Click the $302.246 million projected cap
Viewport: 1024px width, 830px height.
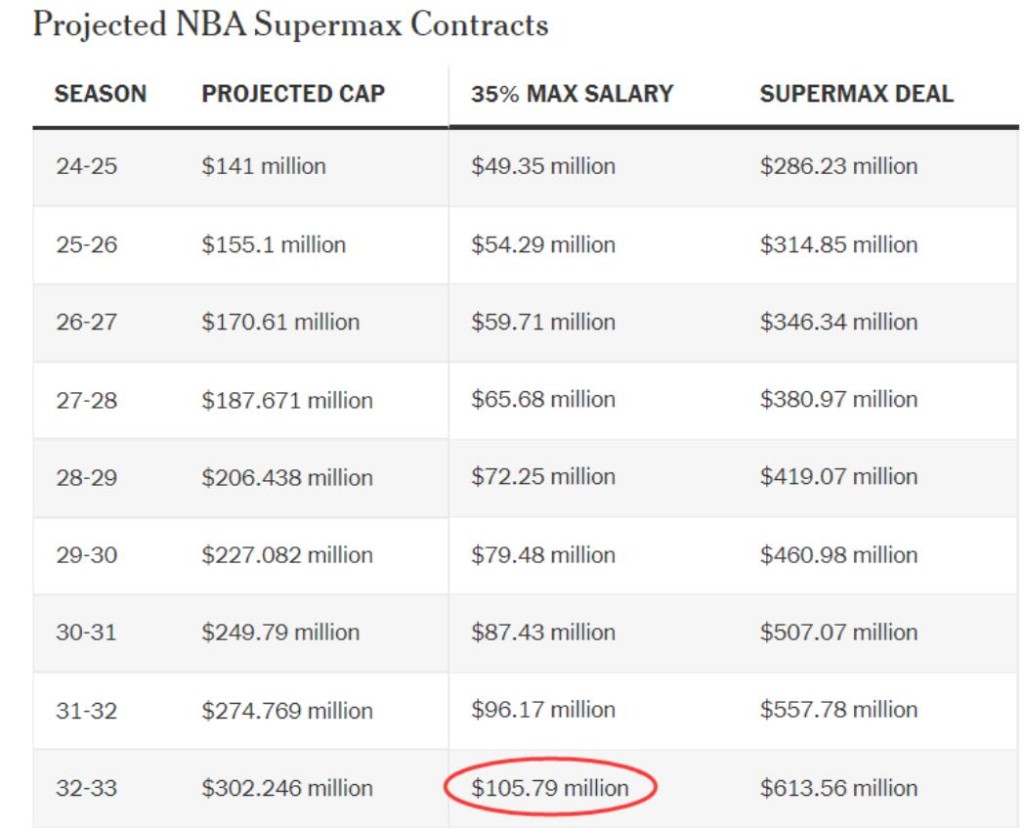point(287,788)
